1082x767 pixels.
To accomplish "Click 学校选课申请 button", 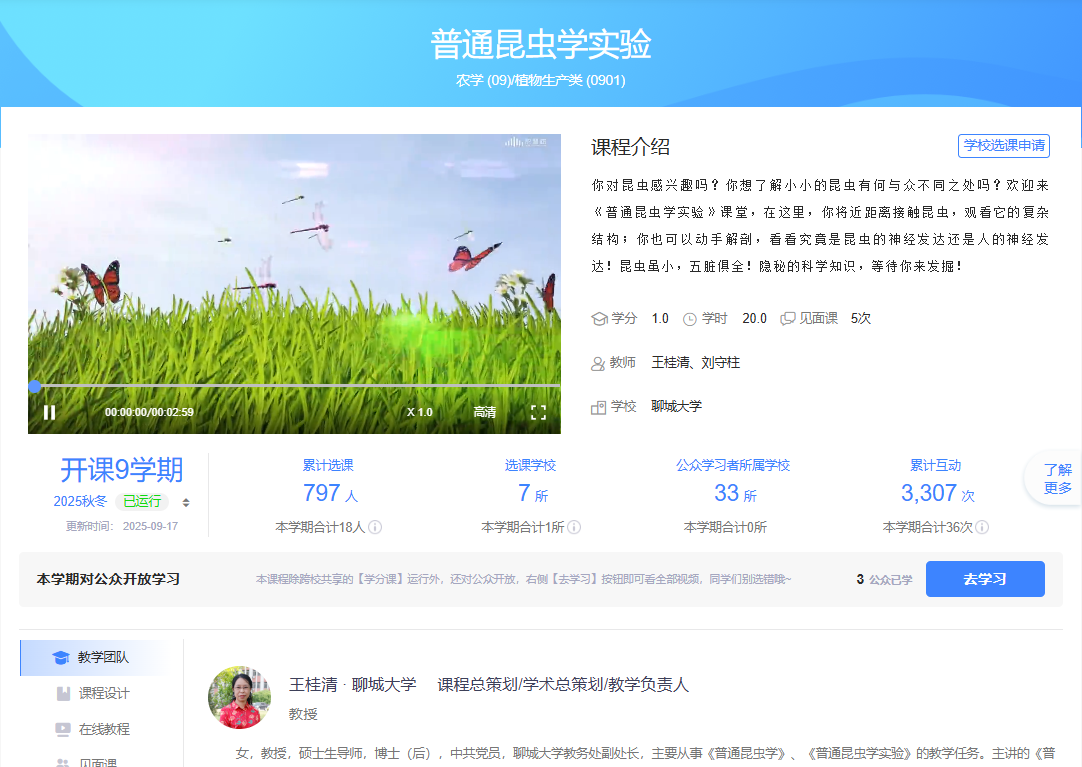I will coord(1003,145).
